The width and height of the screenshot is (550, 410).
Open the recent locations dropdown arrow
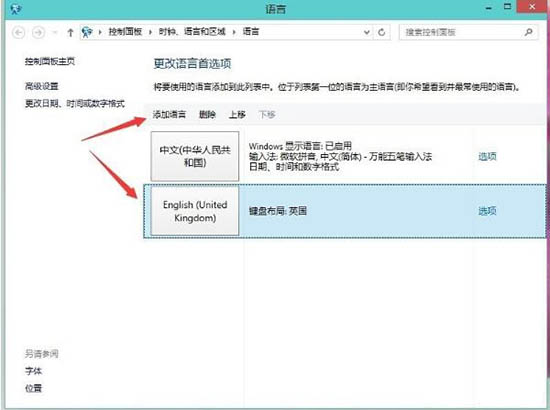[x=55, y=33]
